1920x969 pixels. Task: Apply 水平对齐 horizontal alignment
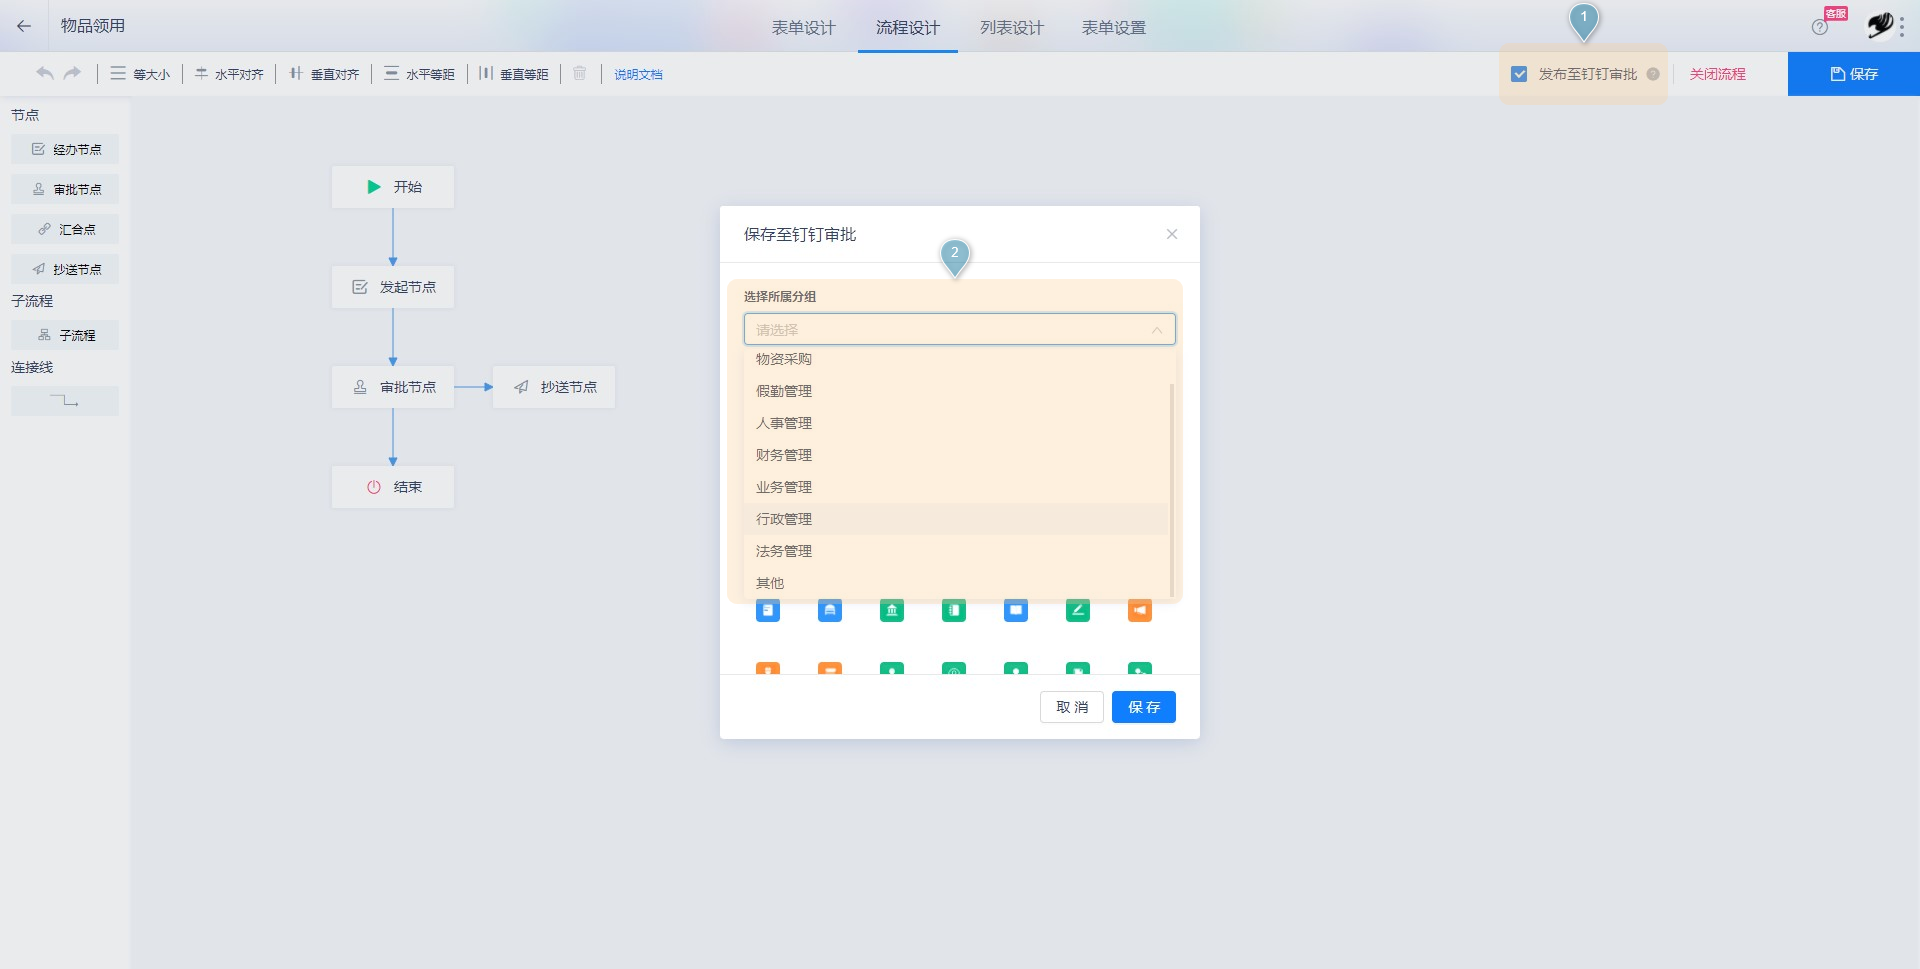[x=229, y=74]
